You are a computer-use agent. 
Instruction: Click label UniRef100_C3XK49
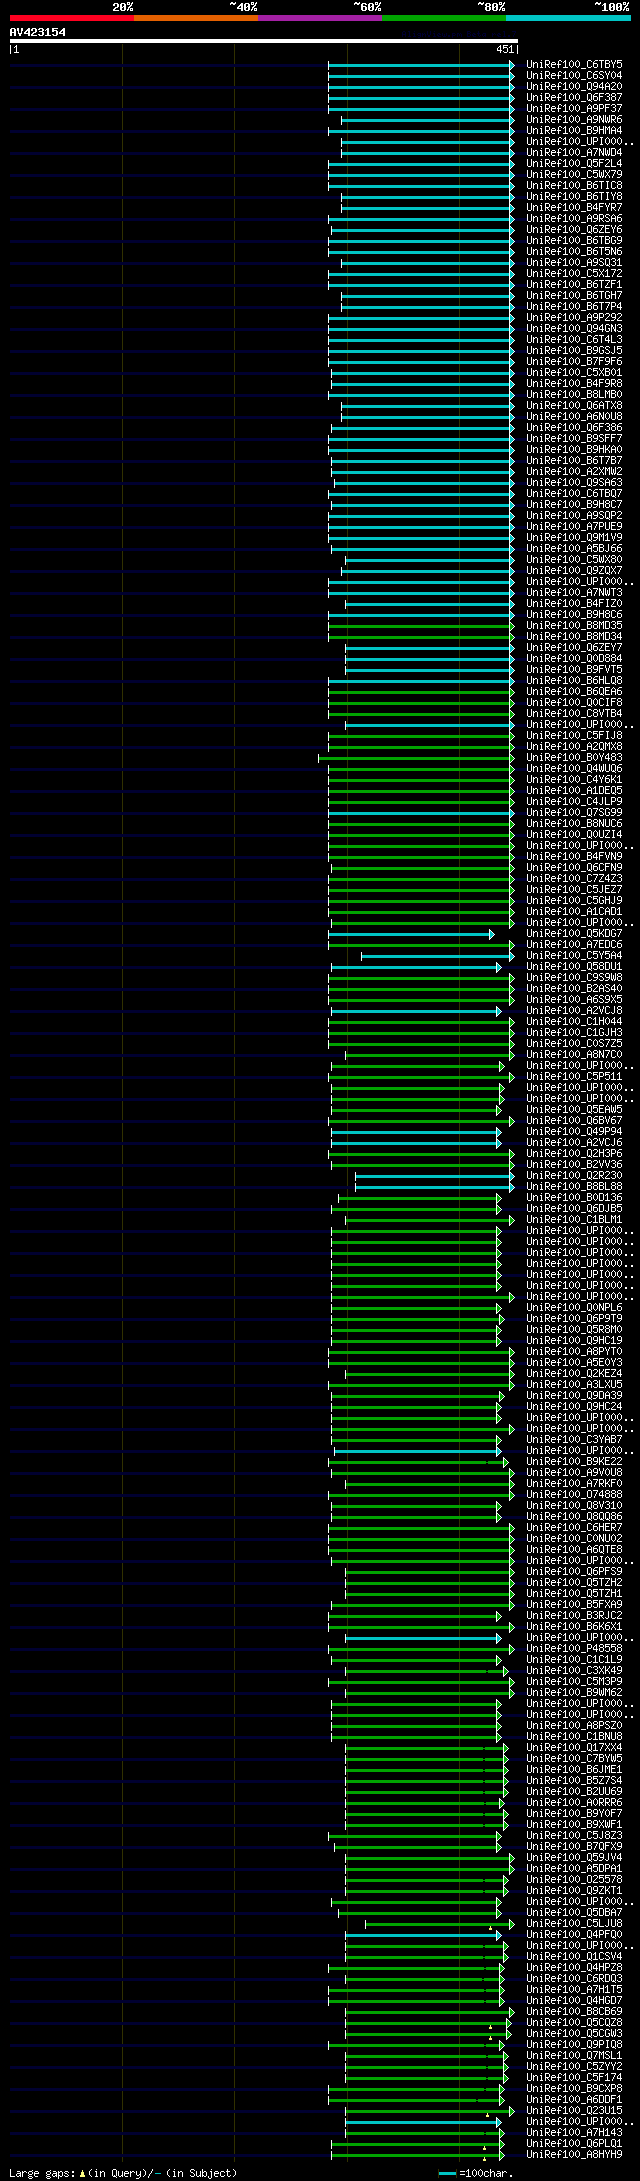[x=574, y=1670]
